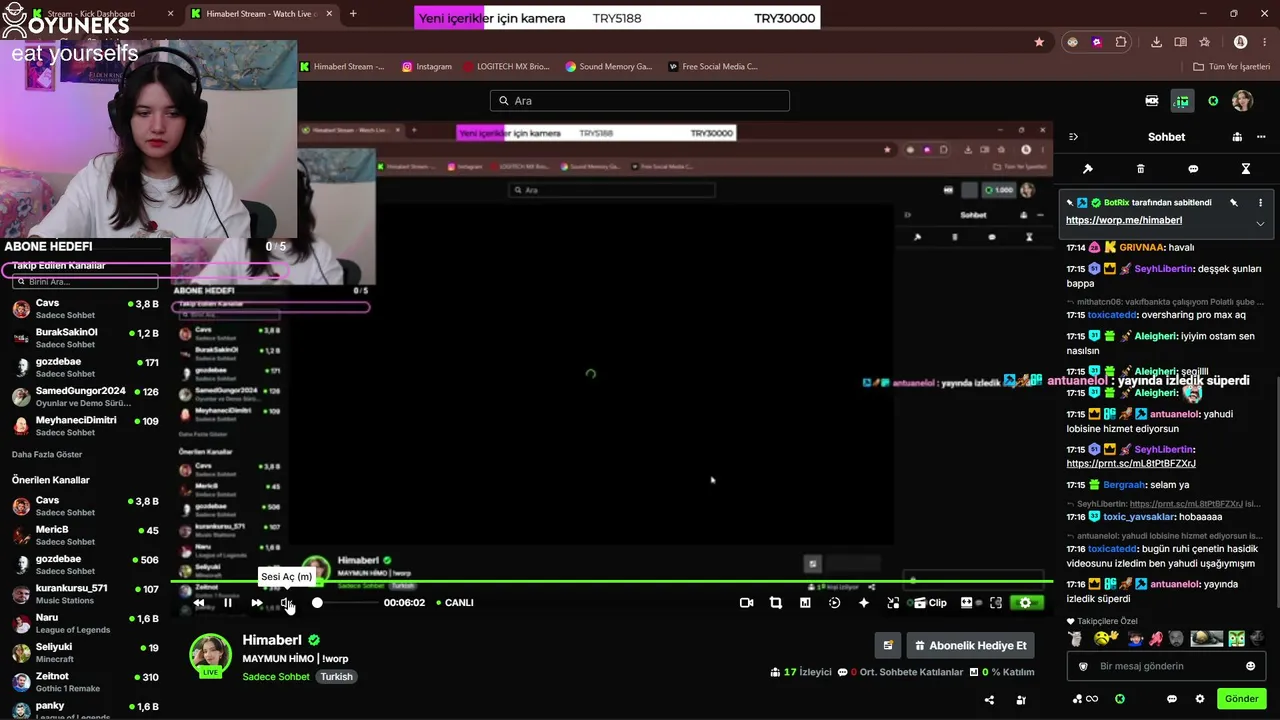Search followed channels in Birini Ara field

(85, 282)
